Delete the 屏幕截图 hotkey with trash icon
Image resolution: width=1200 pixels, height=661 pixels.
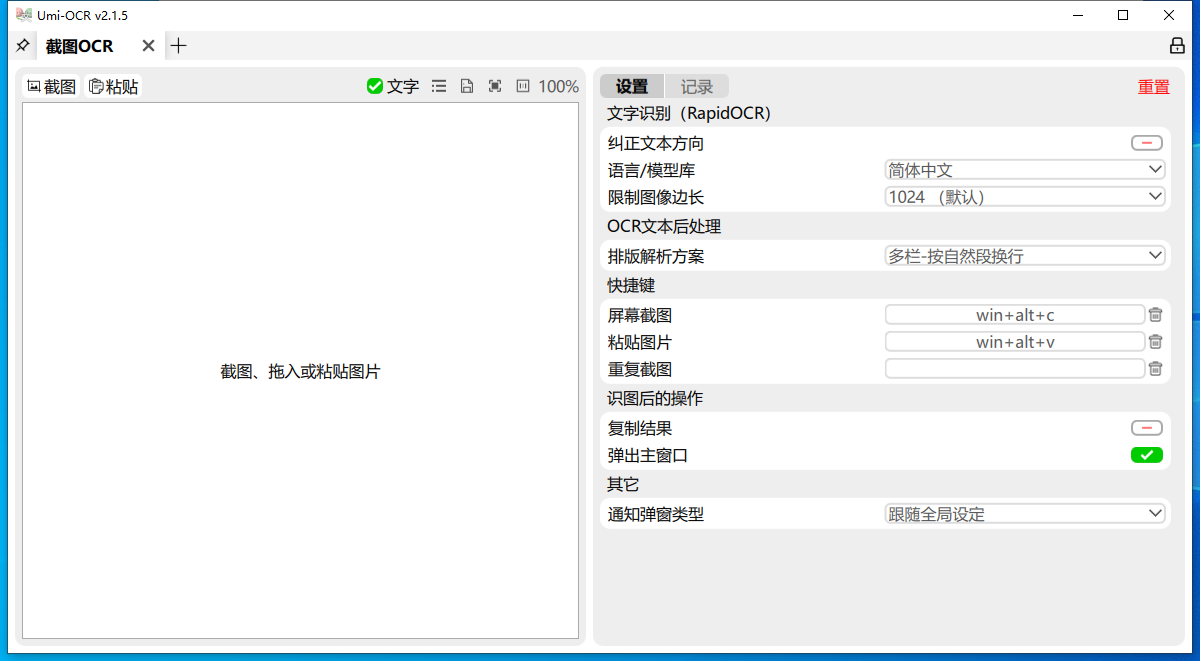[1156, 315]
